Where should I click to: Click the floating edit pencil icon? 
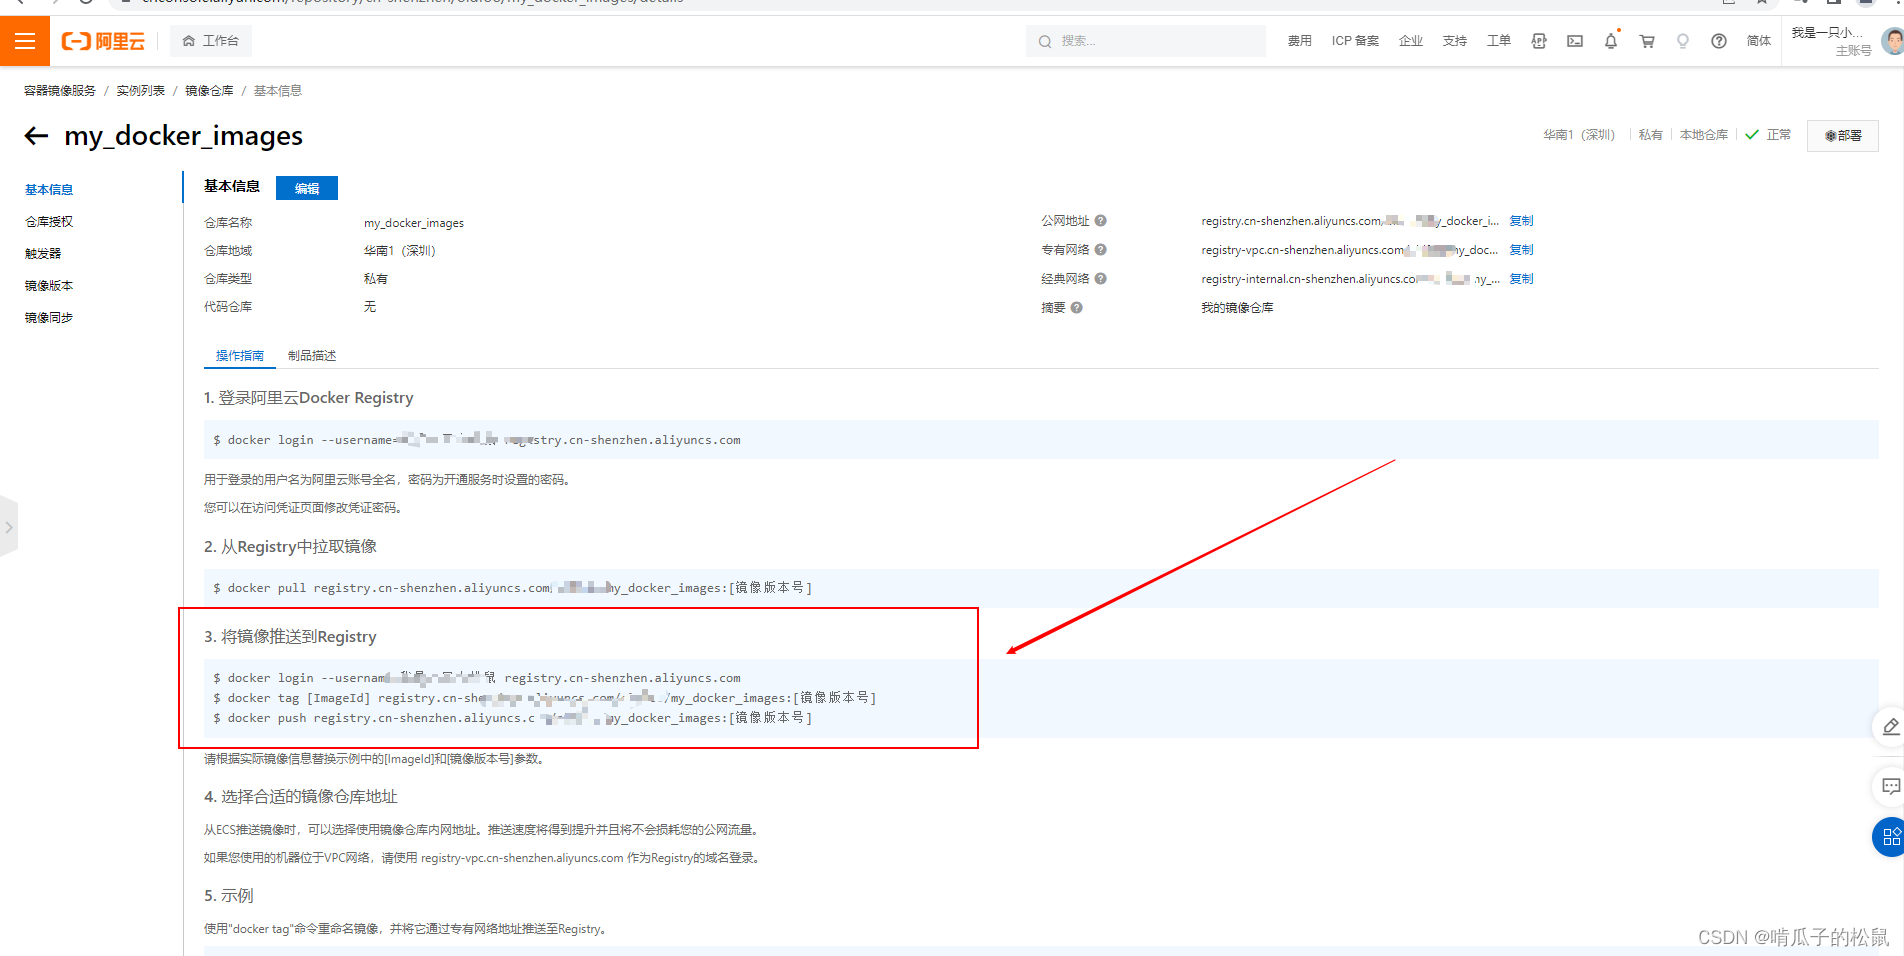point(1889,727)
